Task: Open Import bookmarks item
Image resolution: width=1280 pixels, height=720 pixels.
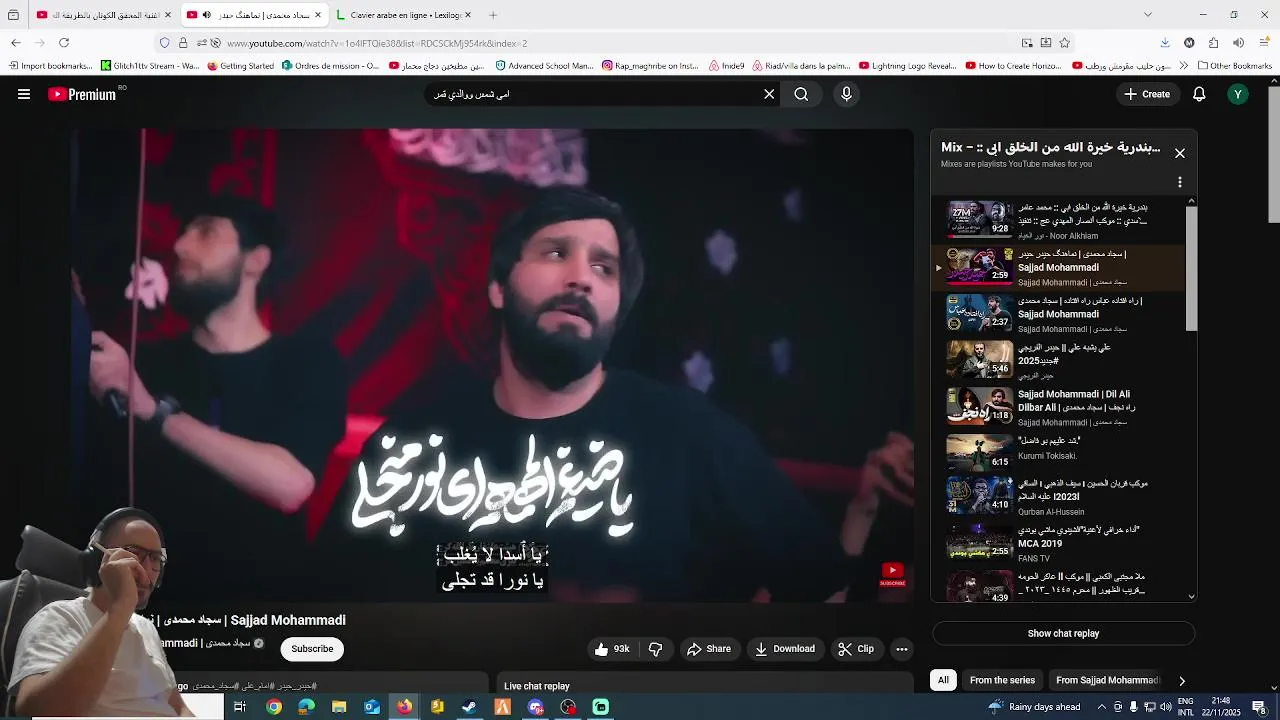Action: [x=49, y=66]
